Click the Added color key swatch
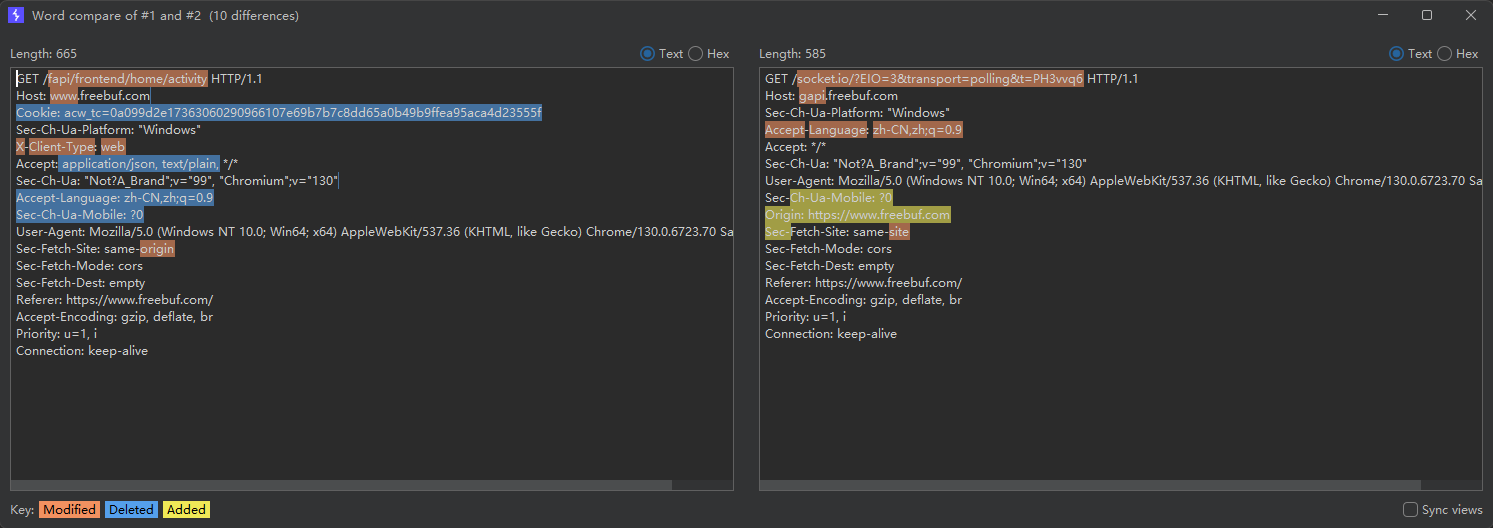This screenshot has height=528, width=1493. (186, 510)
